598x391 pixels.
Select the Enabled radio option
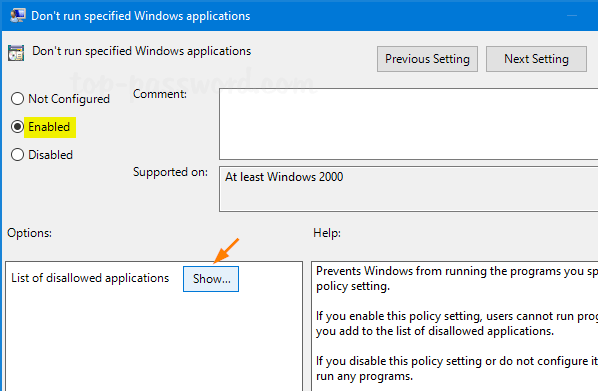(17, 127)
